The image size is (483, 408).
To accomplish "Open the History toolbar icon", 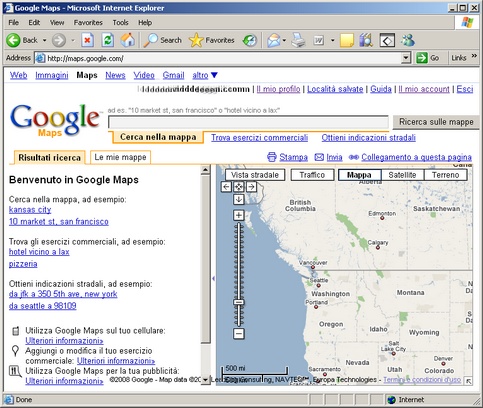I will (250, 40).
